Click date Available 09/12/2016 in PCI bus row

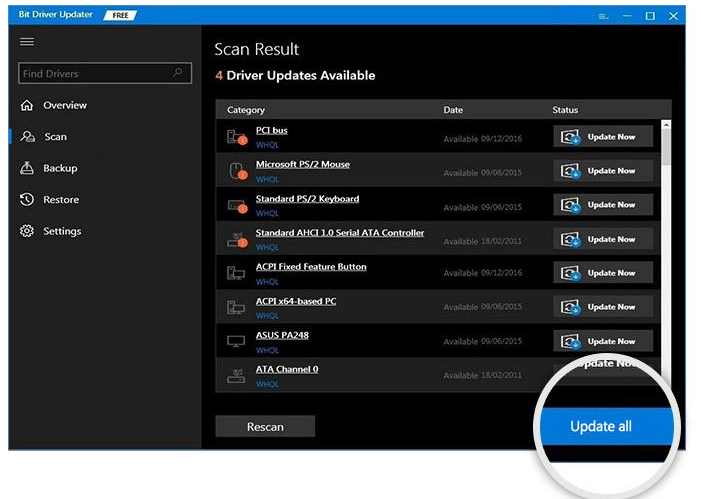coord(482,139)
